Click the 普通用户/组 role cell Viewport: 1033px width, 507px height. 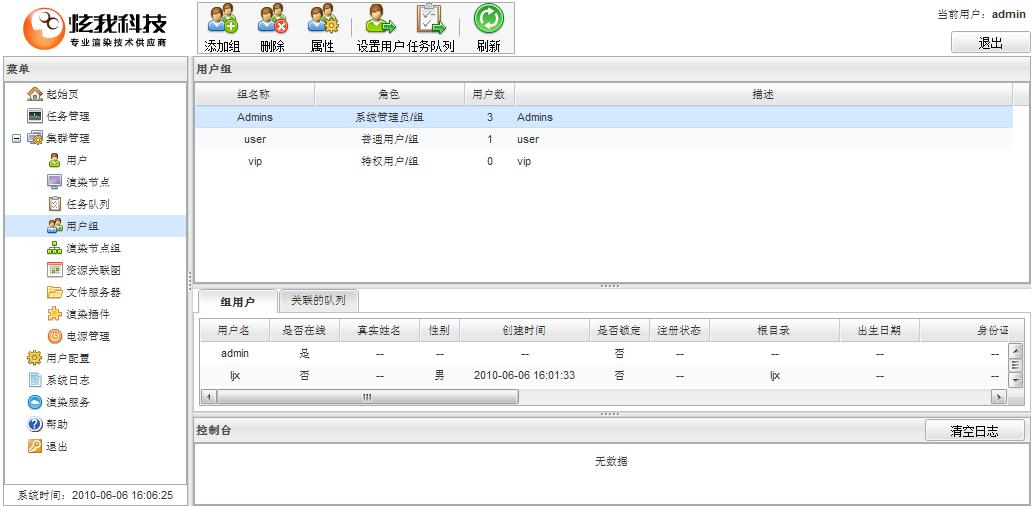[x=389, y=139]
